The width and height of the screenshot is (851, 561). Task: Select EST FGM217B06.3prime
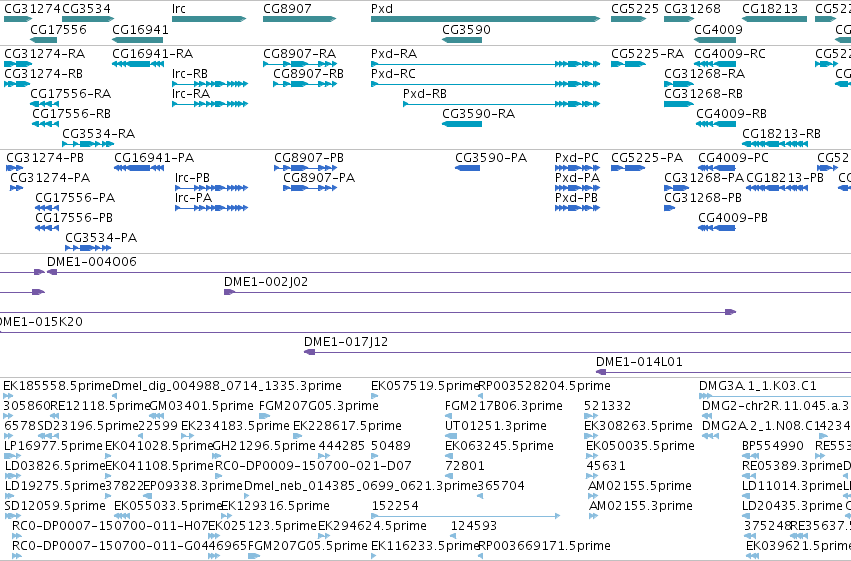[x=450, y=416]
